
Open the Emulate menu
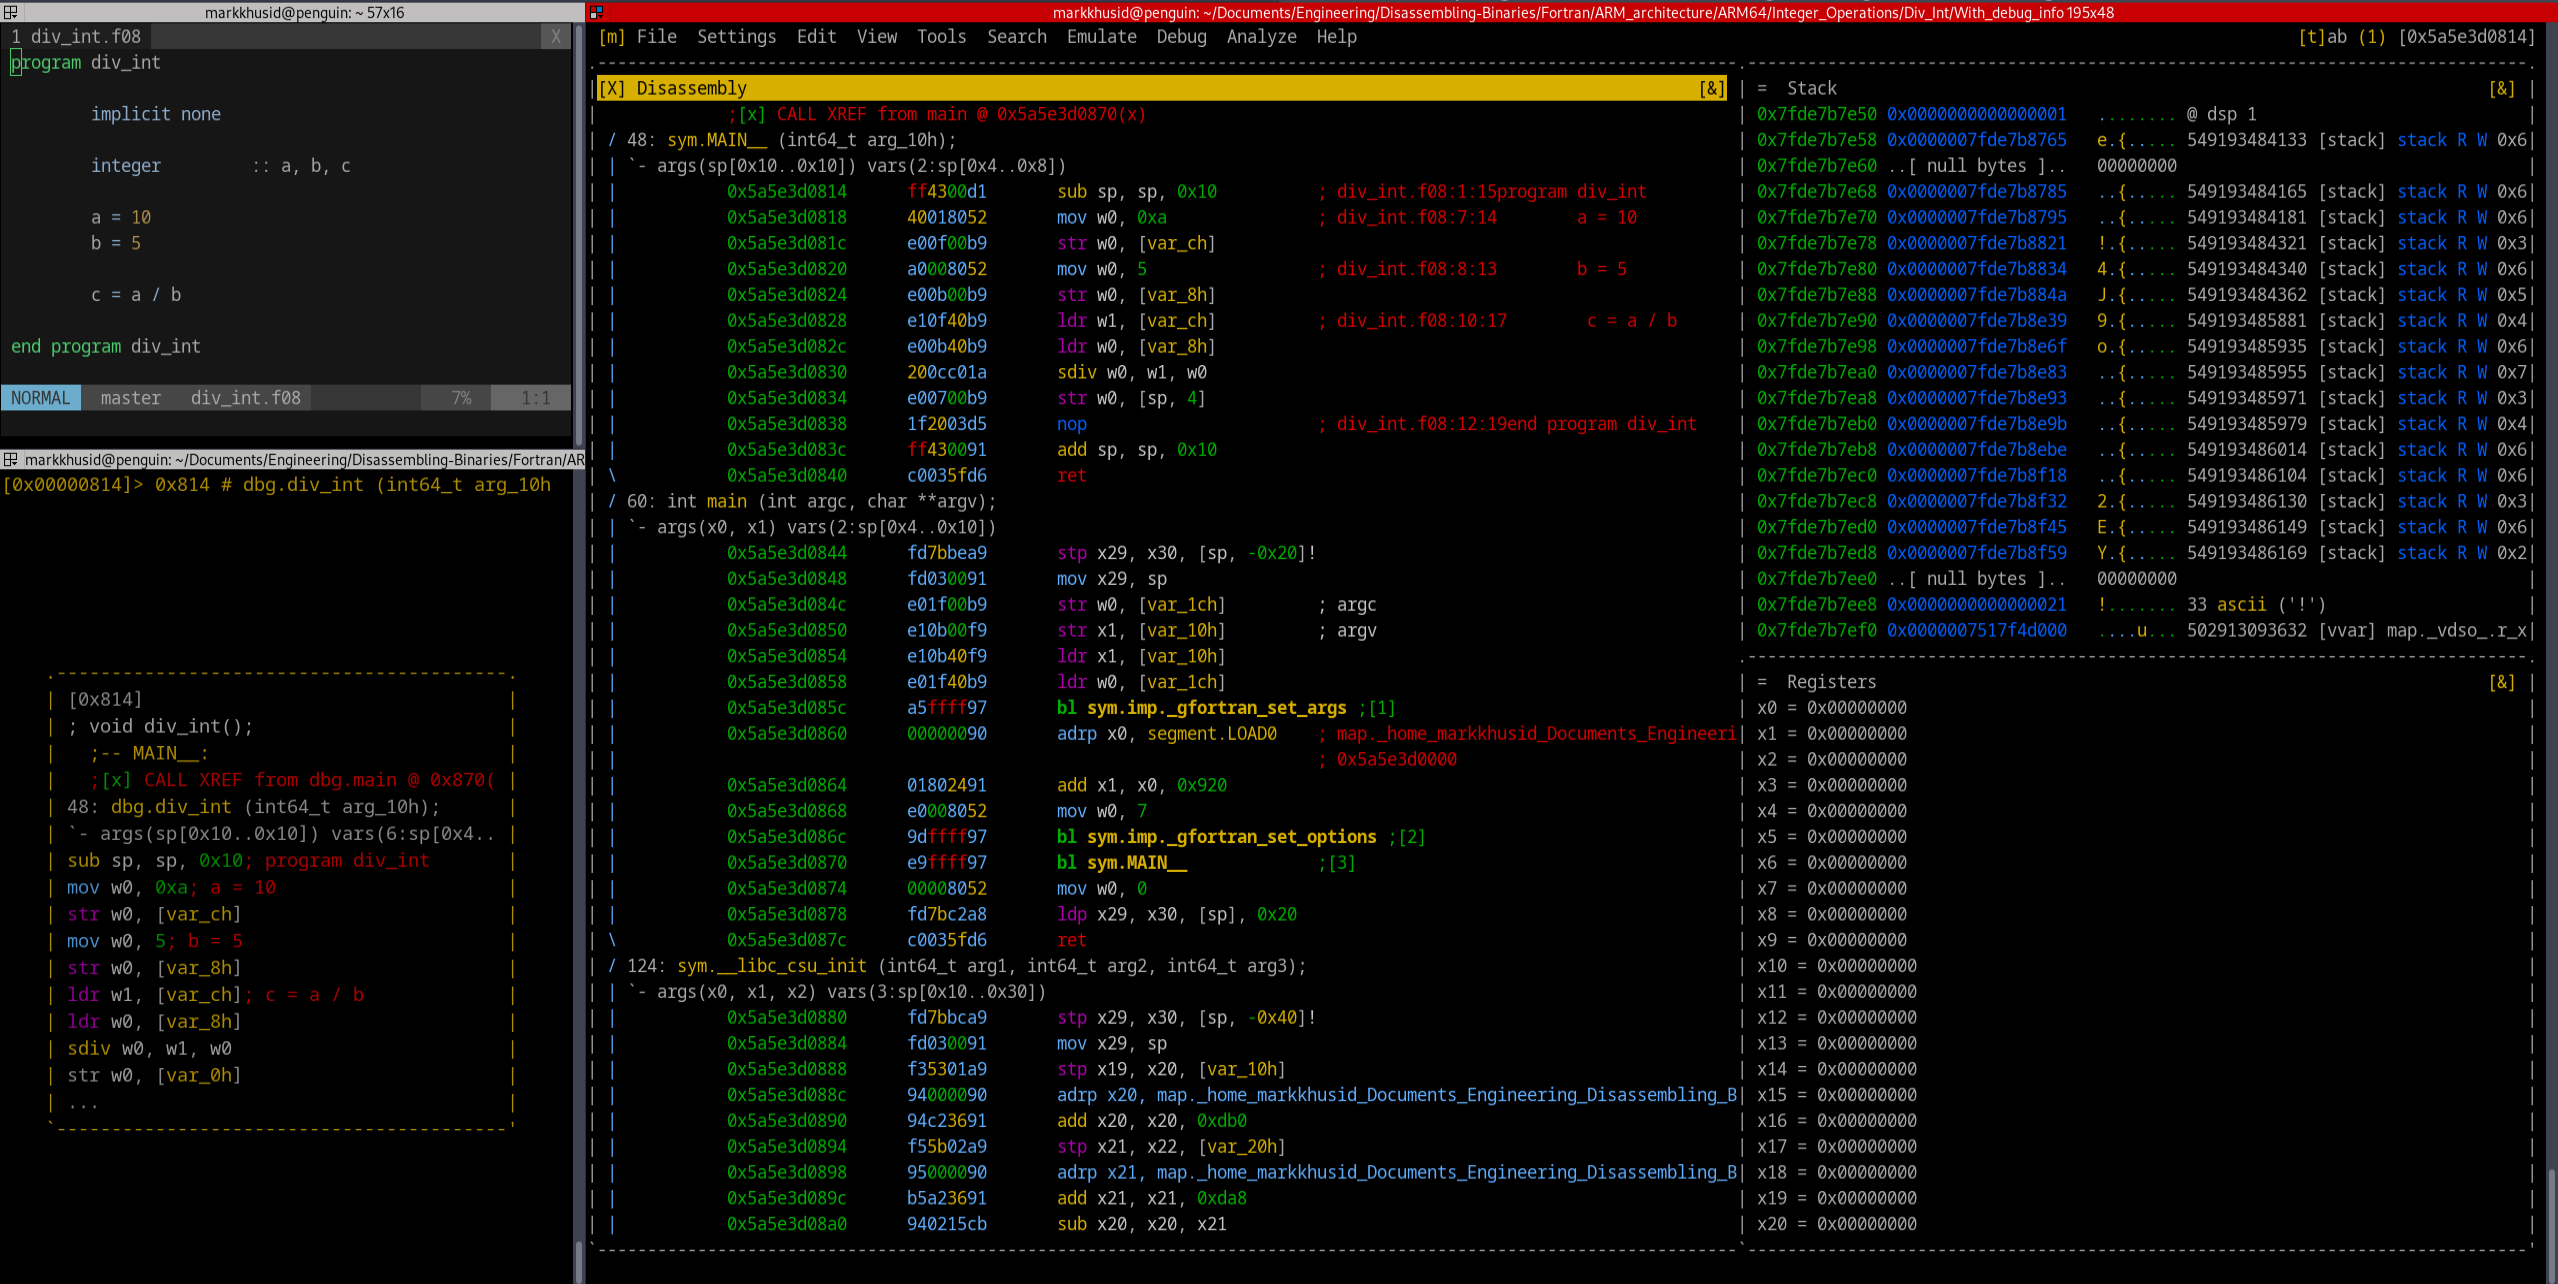point(1101,37)
